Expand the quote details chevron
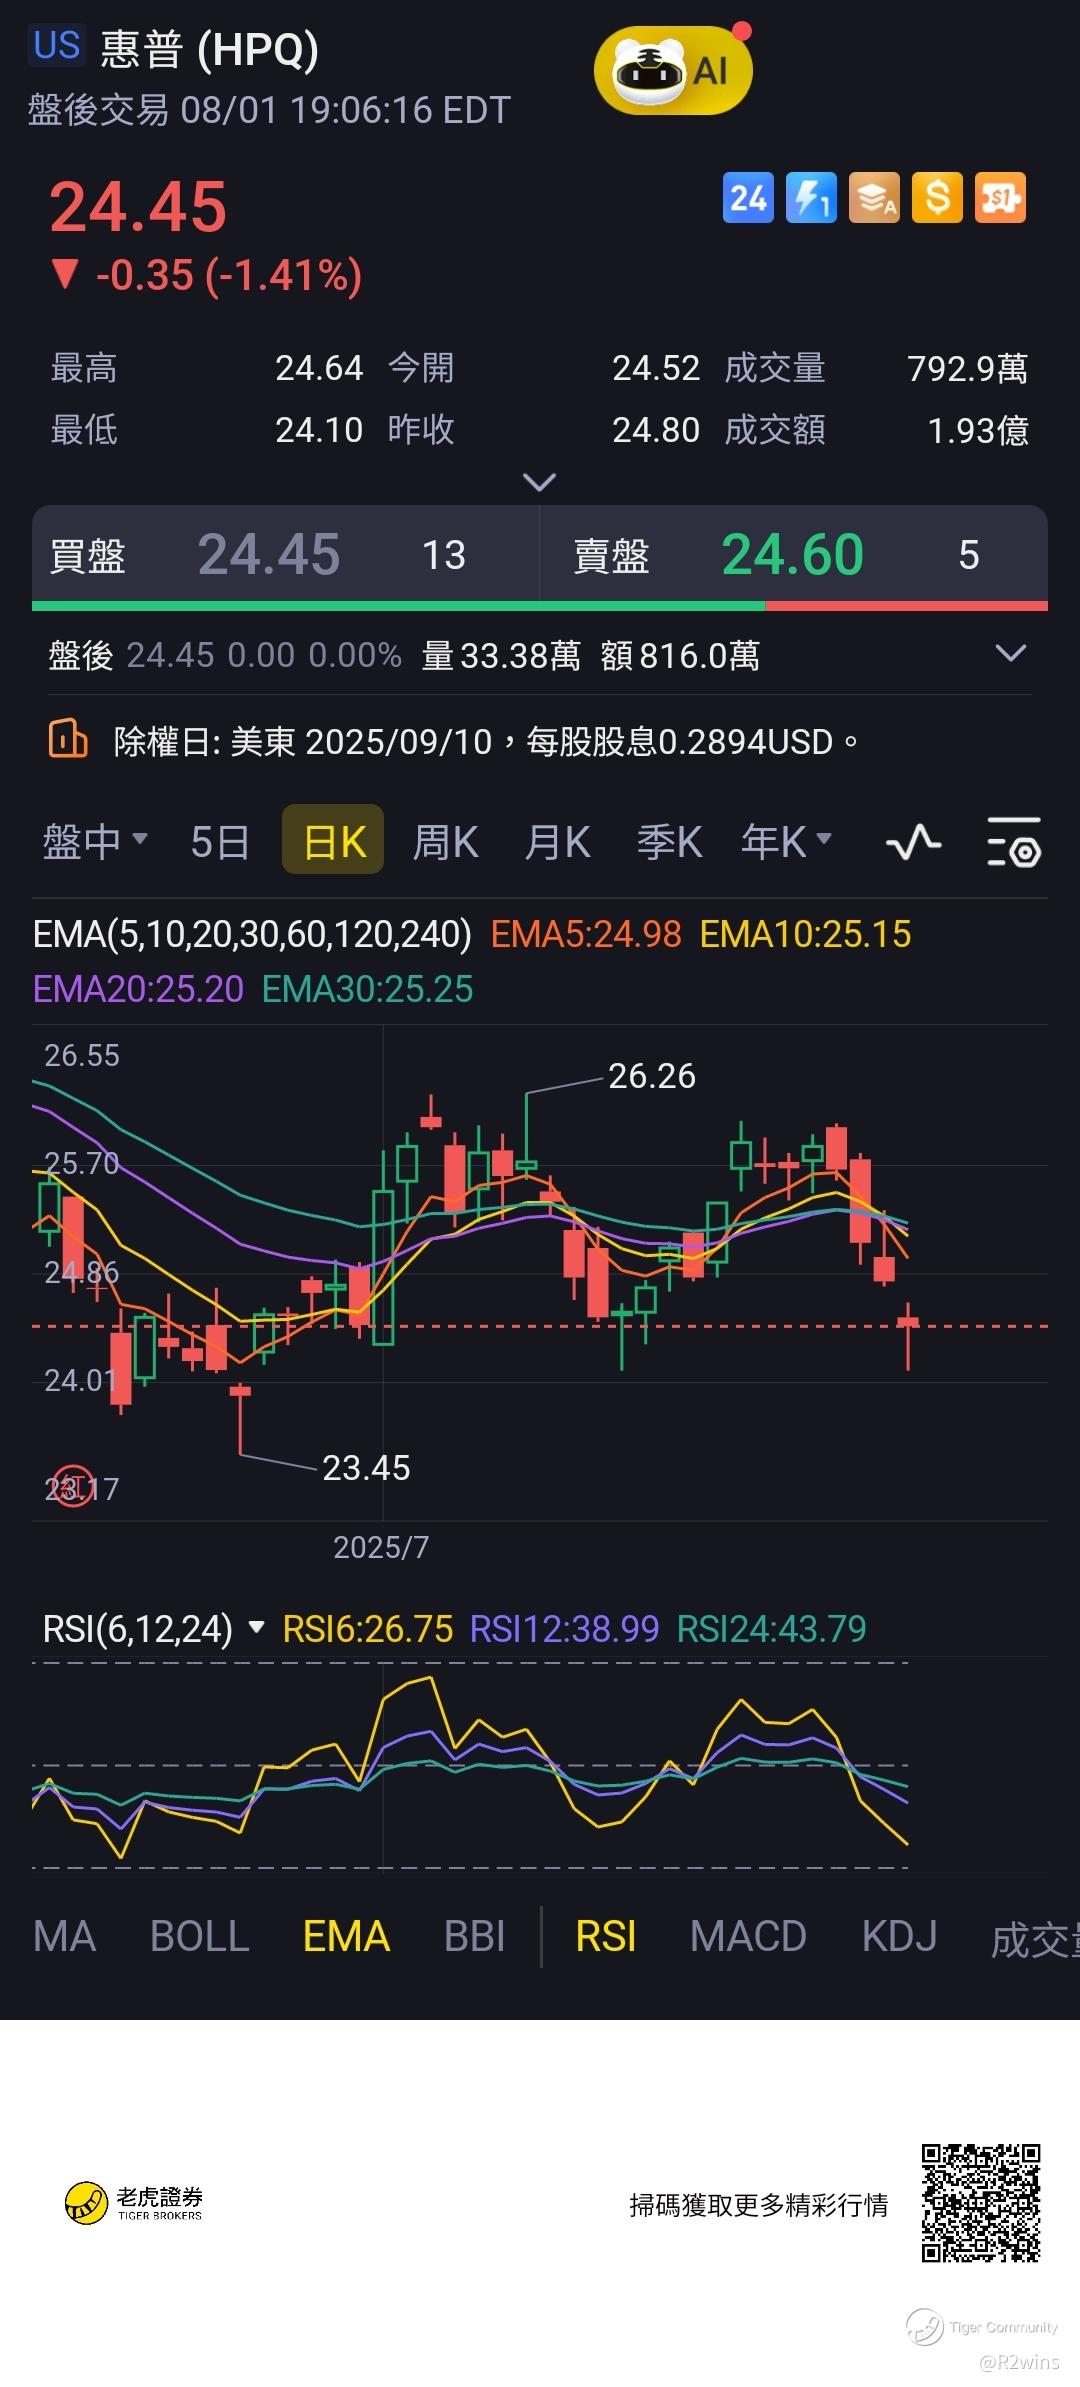This screenshot has height=2387, width=1080. coord(540,483)
